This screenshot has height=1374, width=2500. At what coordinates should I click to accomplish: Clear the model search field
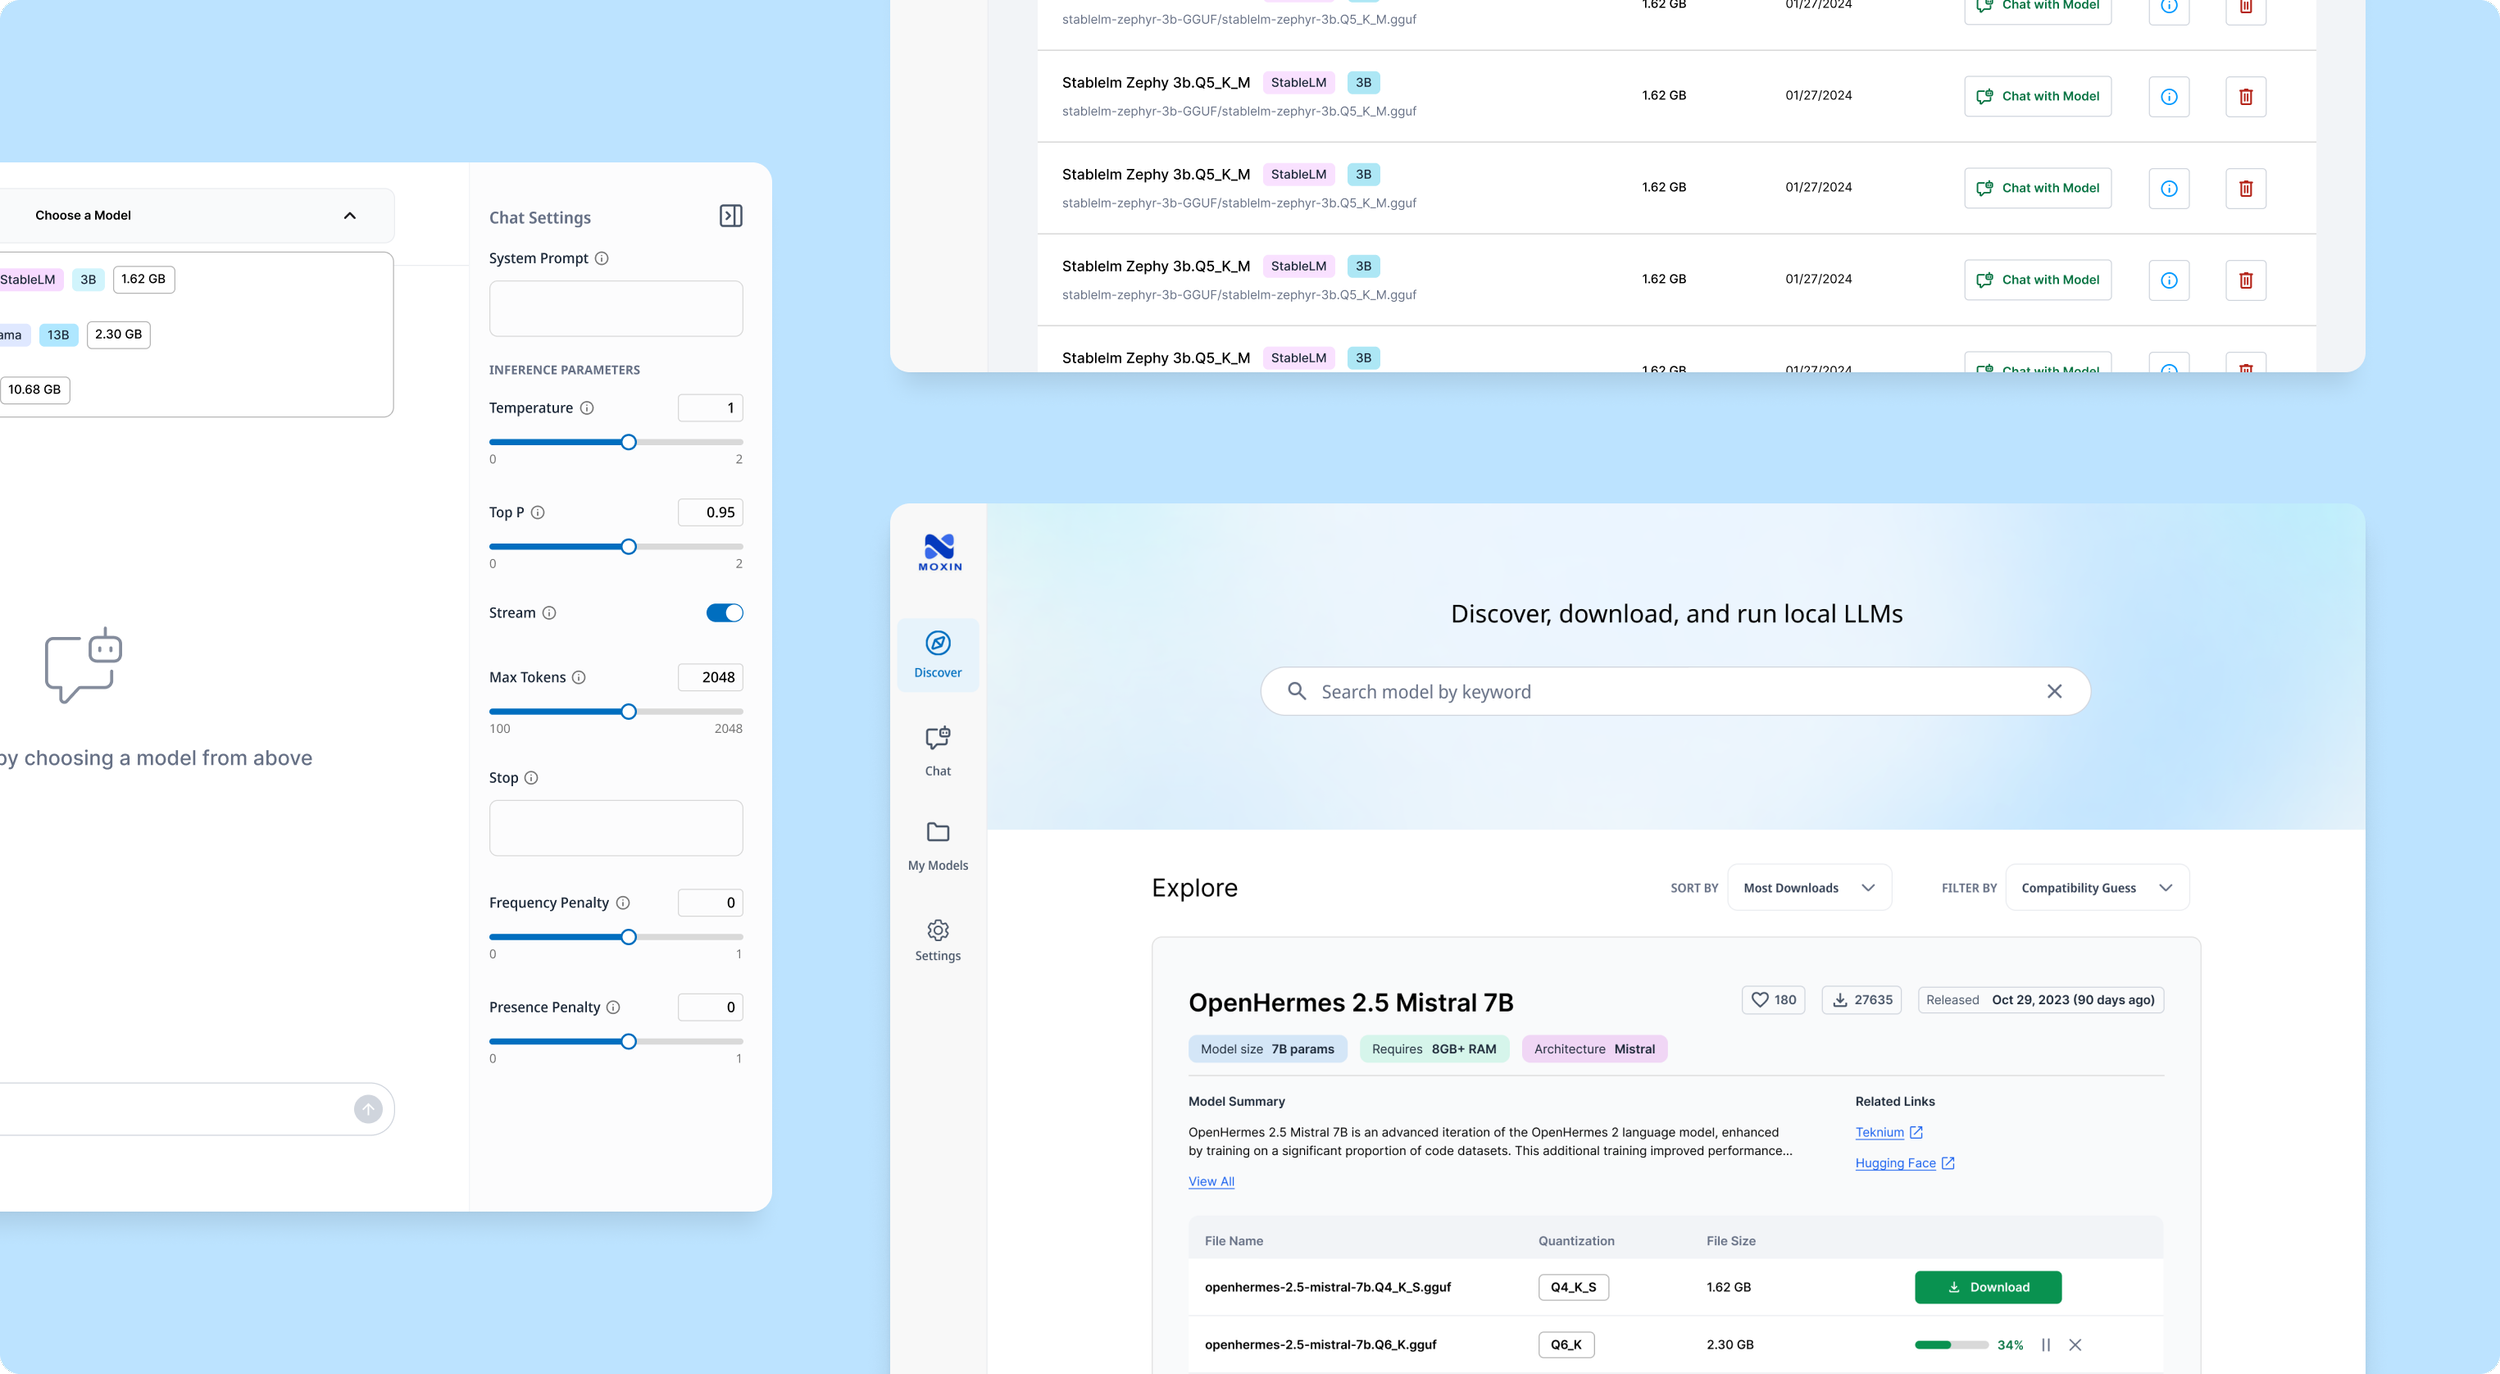coord(2054,692)
